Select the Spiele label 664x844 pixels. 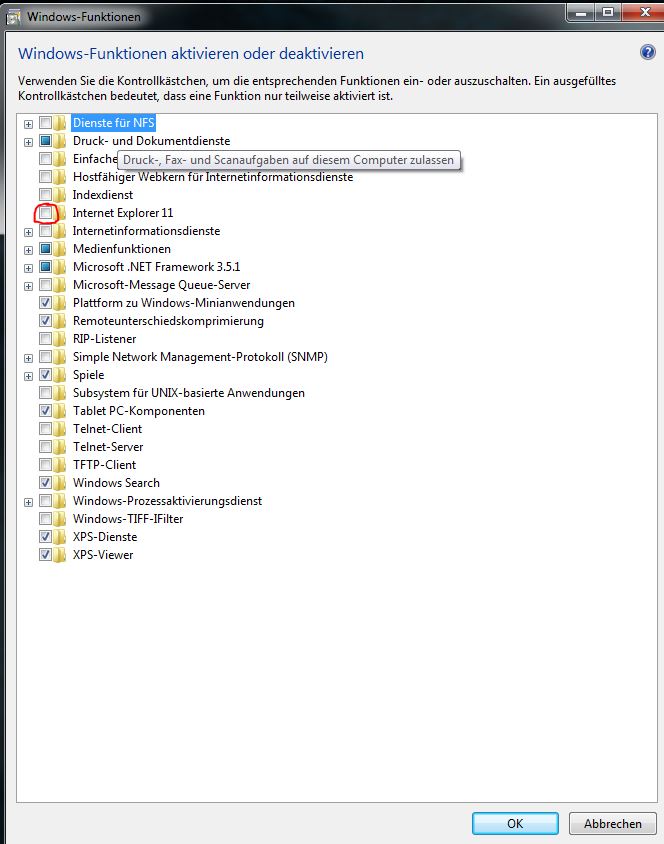click(89, 375)
